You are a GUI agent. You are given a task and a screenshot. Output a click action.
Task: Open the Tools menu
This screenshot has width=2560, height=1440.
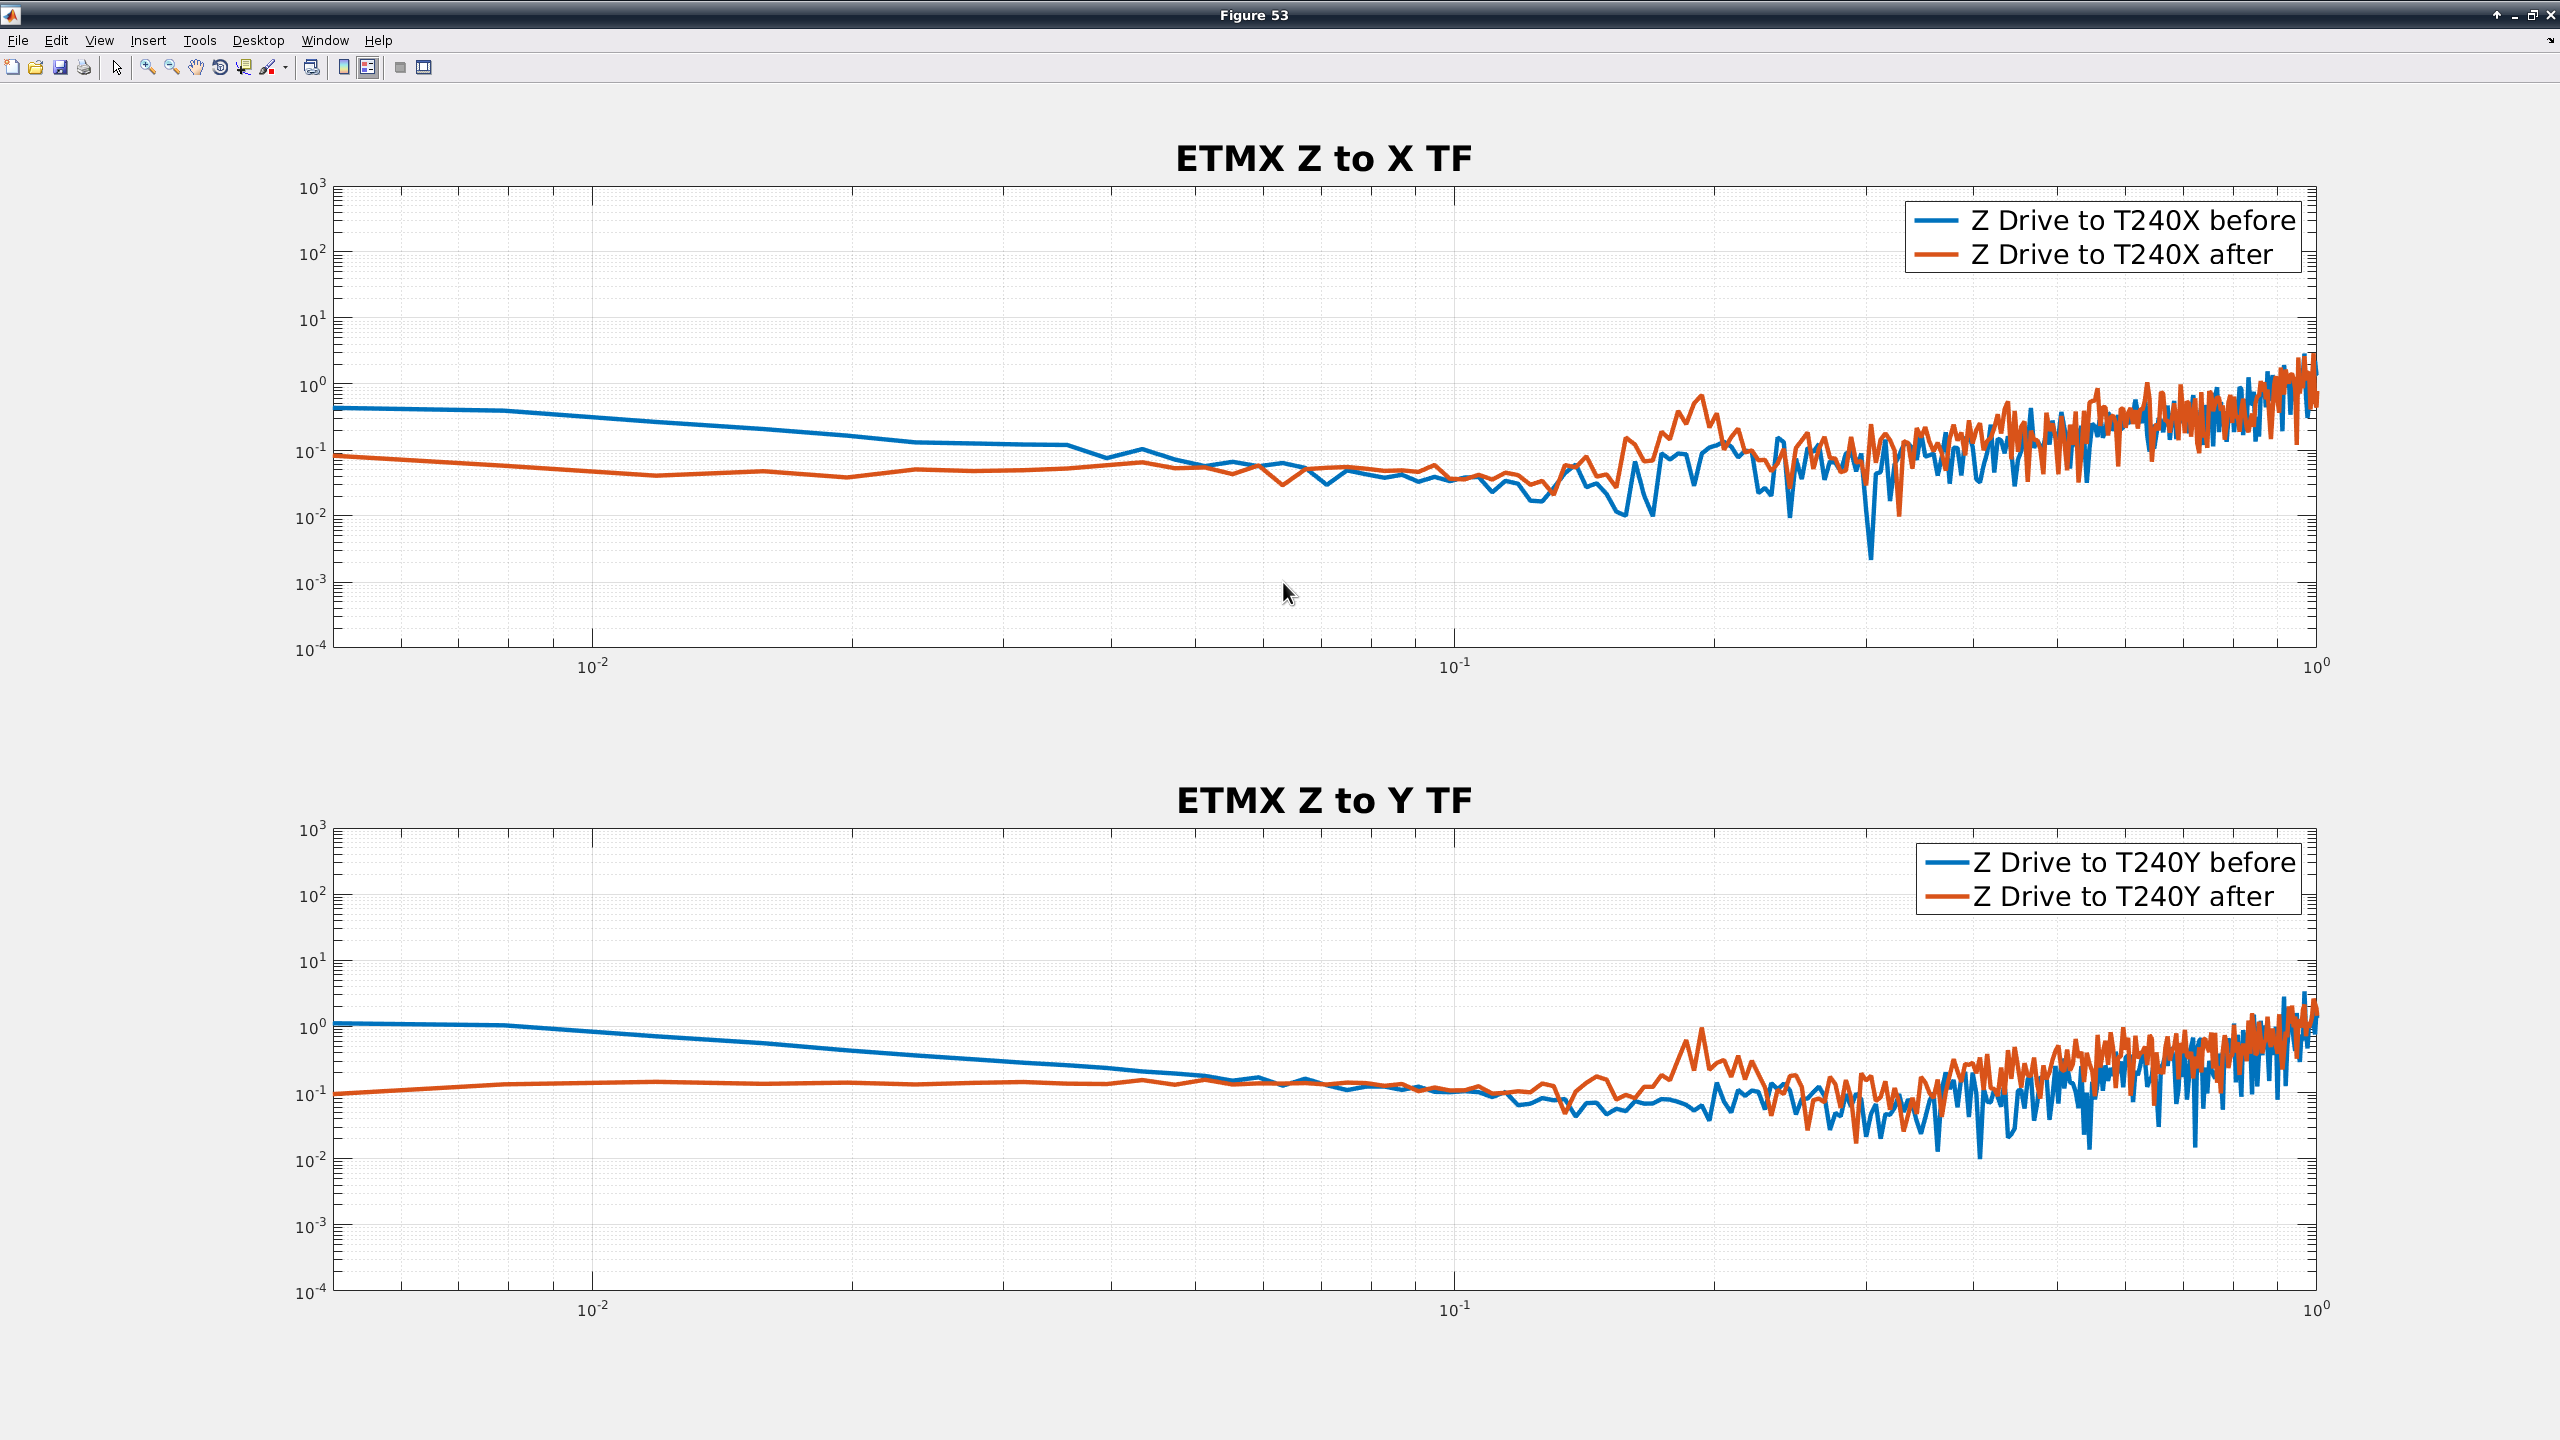coord(200,40)
